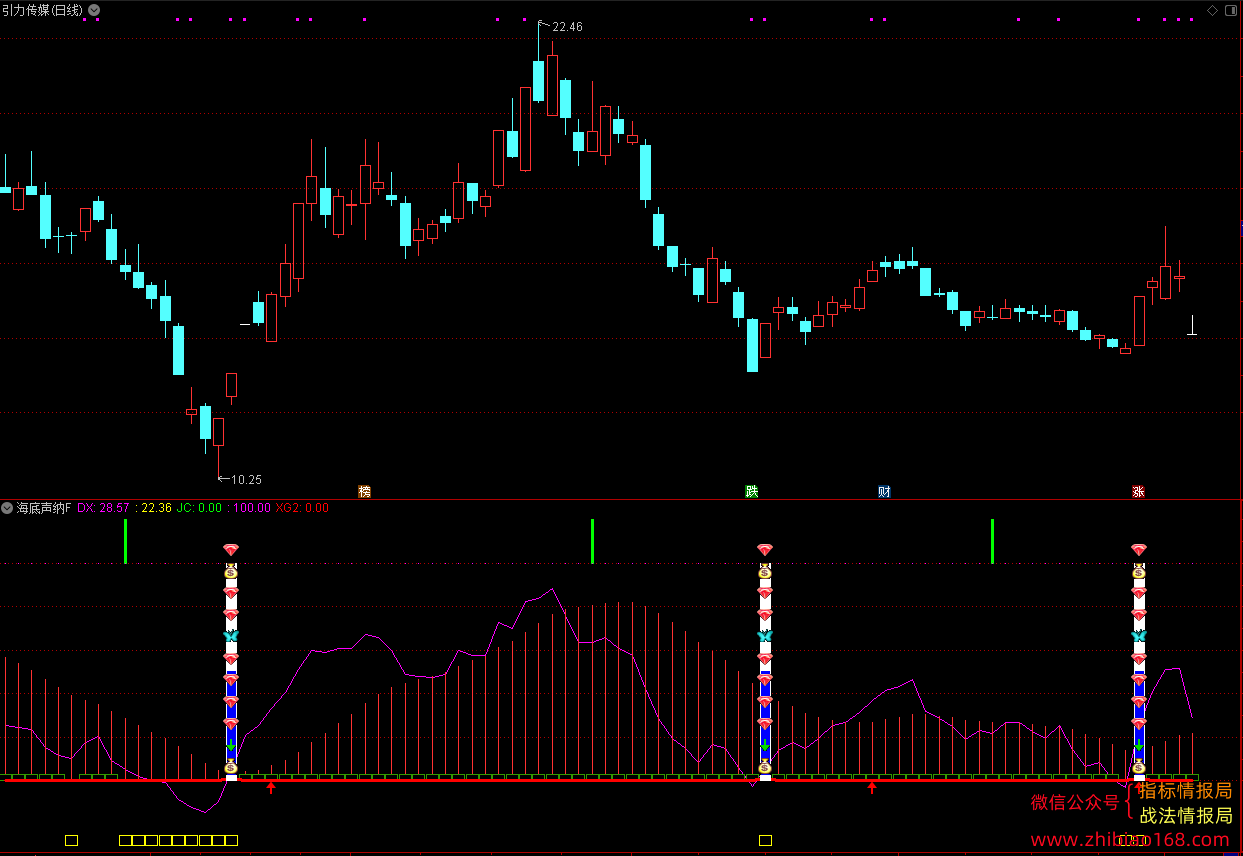Click upper money bag in second signal column

pyautogui.click(x=765, y=572)
